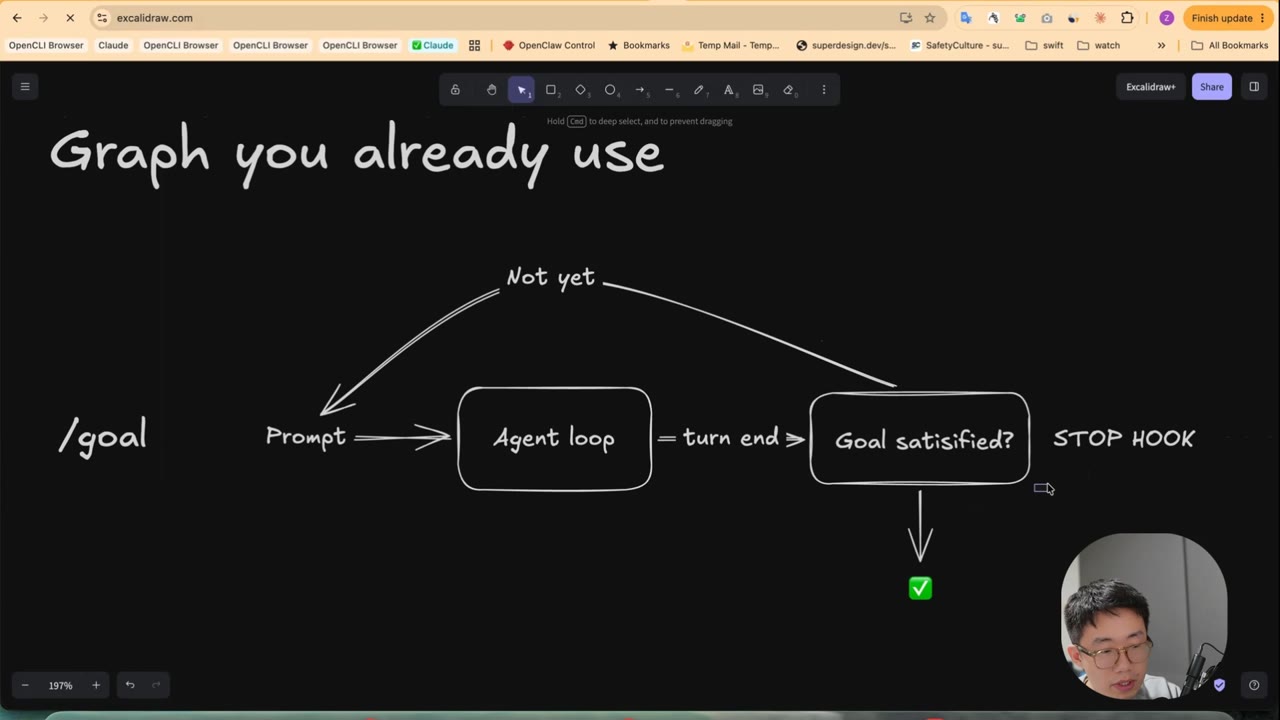Select the 'Agent loop' box
Image resolution: width=1280 pixels, height=720 pixels.
(x=555, y=439)
